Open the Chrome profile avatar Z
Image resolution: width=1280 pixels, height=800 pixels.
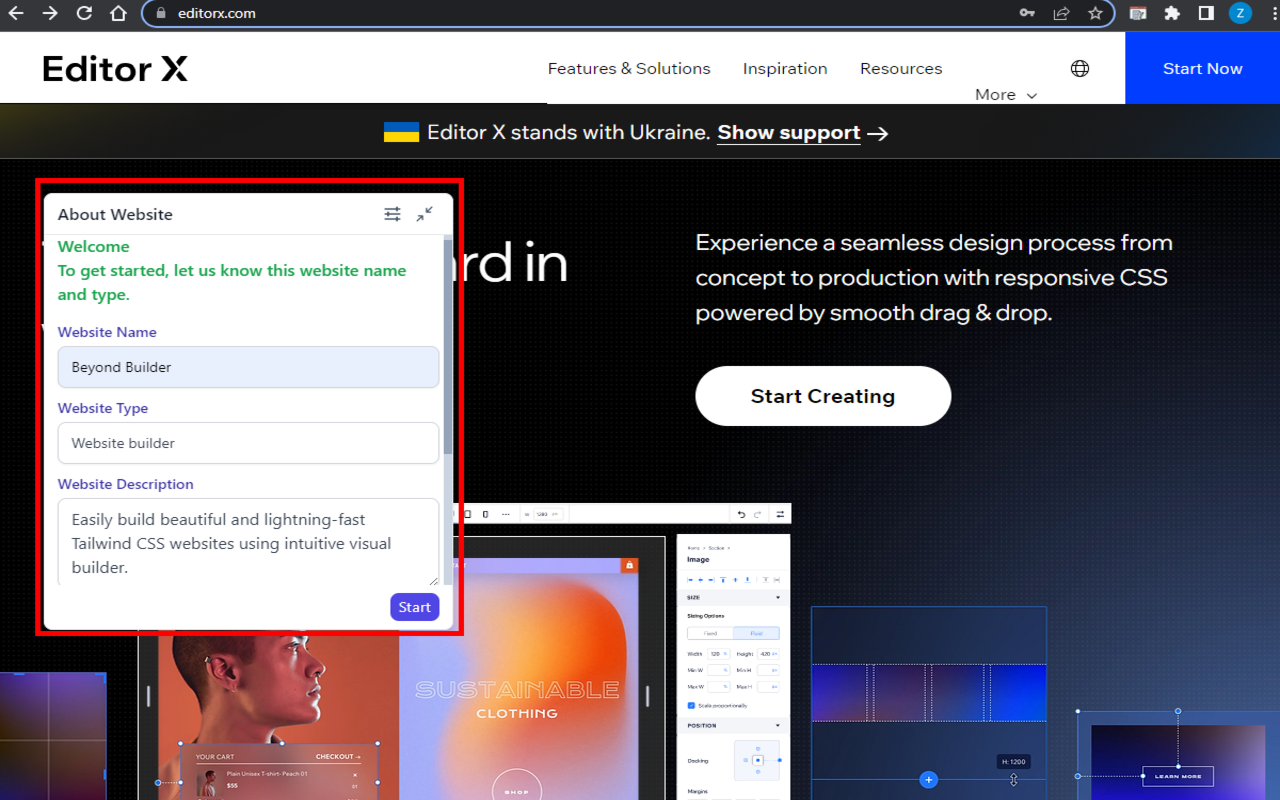click(1240, 13)
